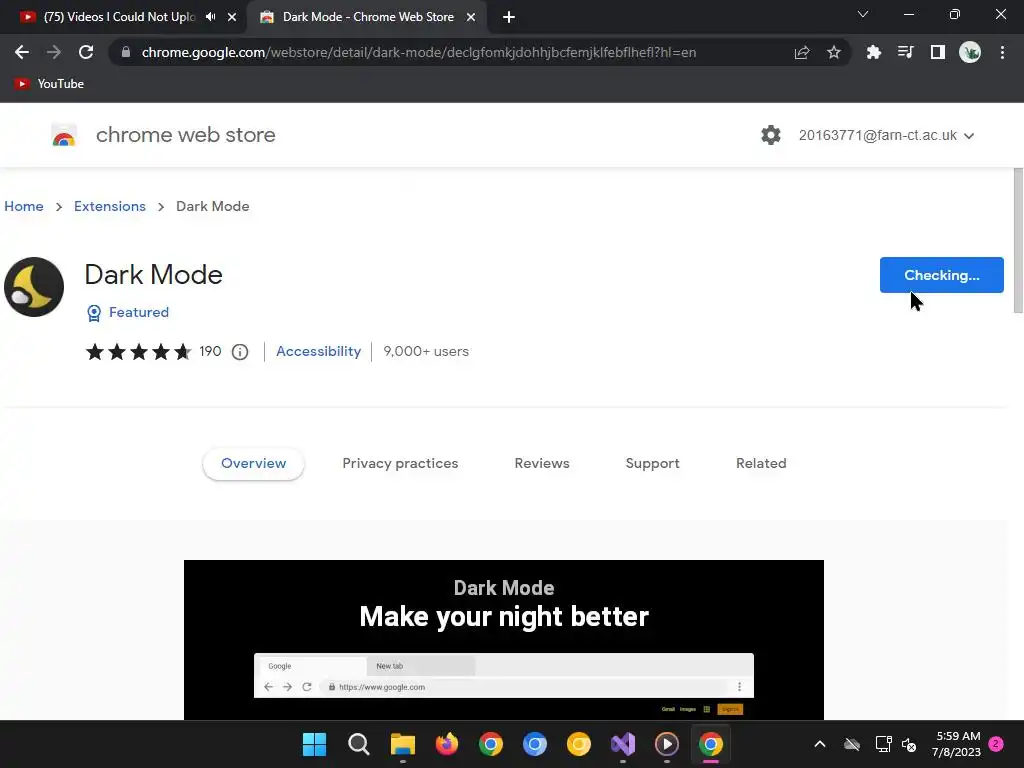This screenshot has height=768, width=1024.
Task: Open the Chrome three-dot menu
Action: (1002, 52)
